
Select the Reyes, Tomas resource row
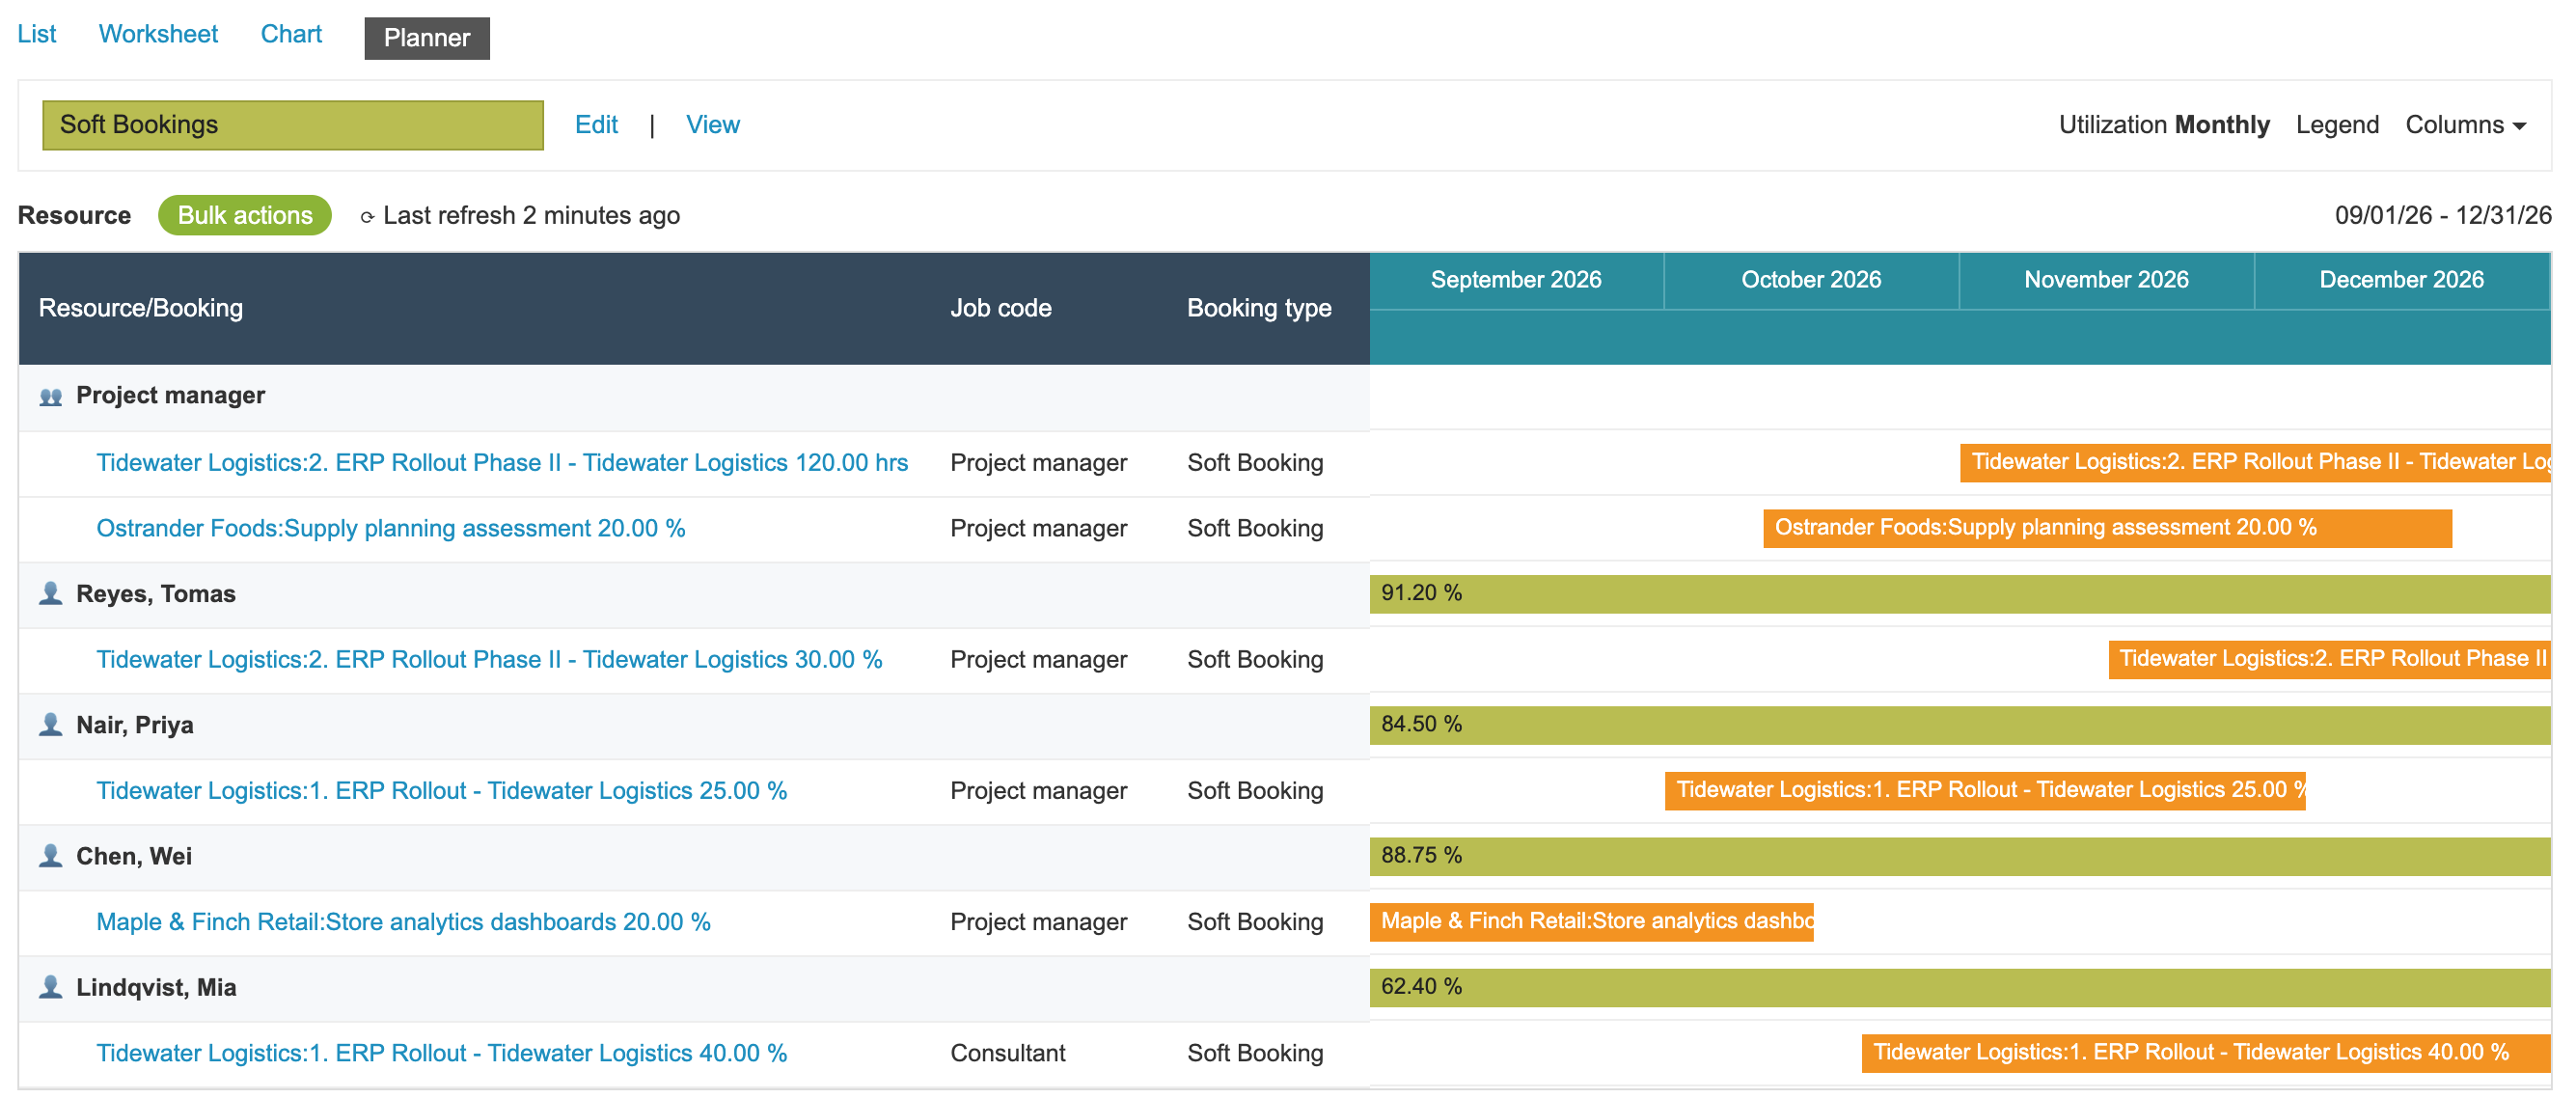tap(694, 594)
